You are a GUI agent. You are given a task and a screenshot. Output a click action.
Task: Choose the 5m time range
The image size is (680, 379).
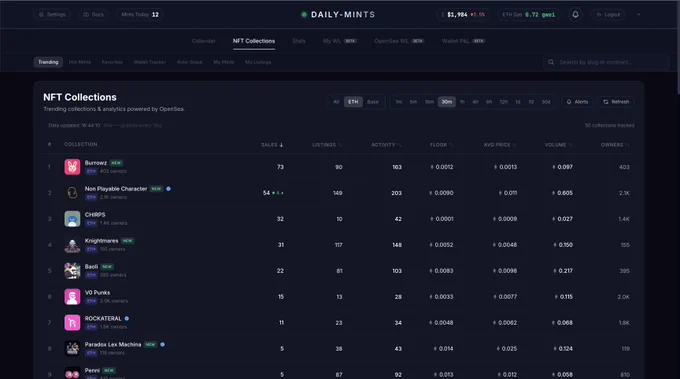413,102
